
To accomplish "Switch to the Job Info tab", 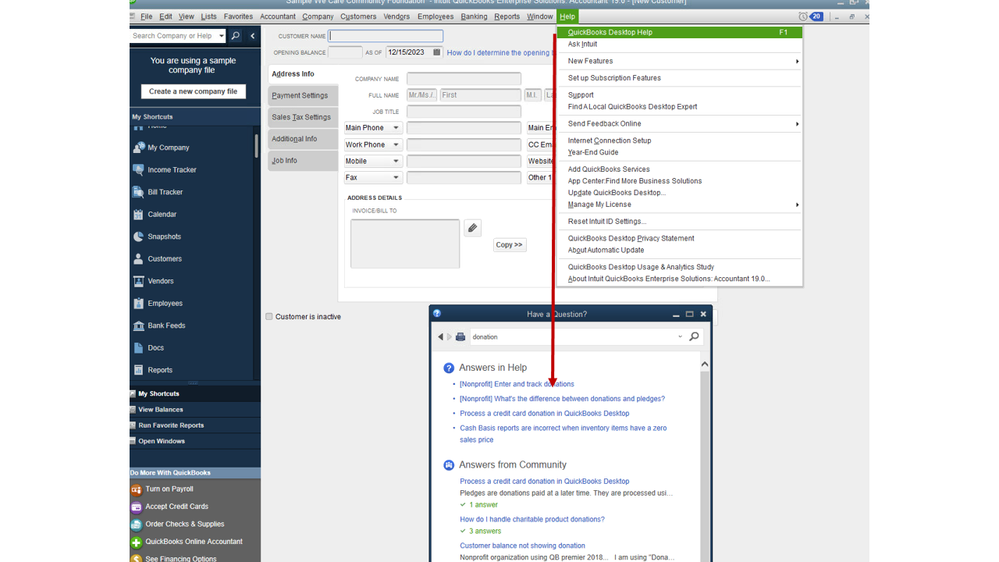I will [x=303, y=161].
